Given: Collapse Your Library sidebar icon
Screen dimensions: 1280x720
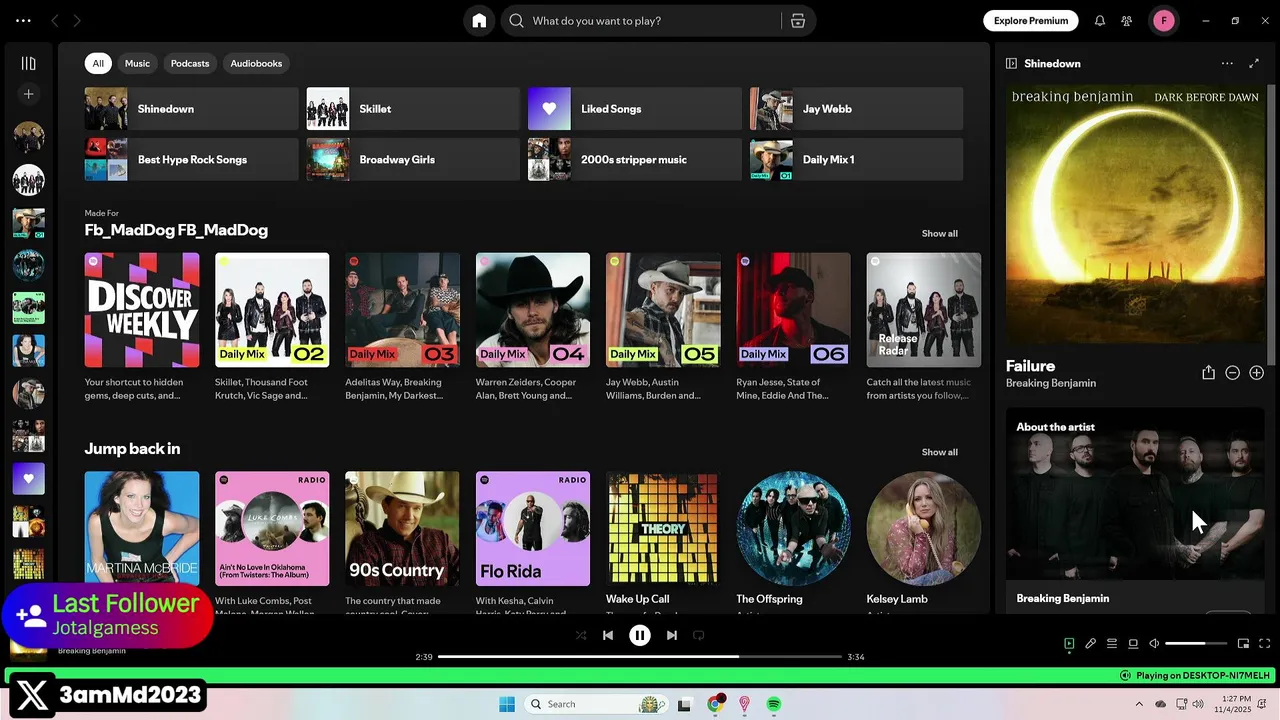Looking at the screenshot, I should tap(28, 63).
